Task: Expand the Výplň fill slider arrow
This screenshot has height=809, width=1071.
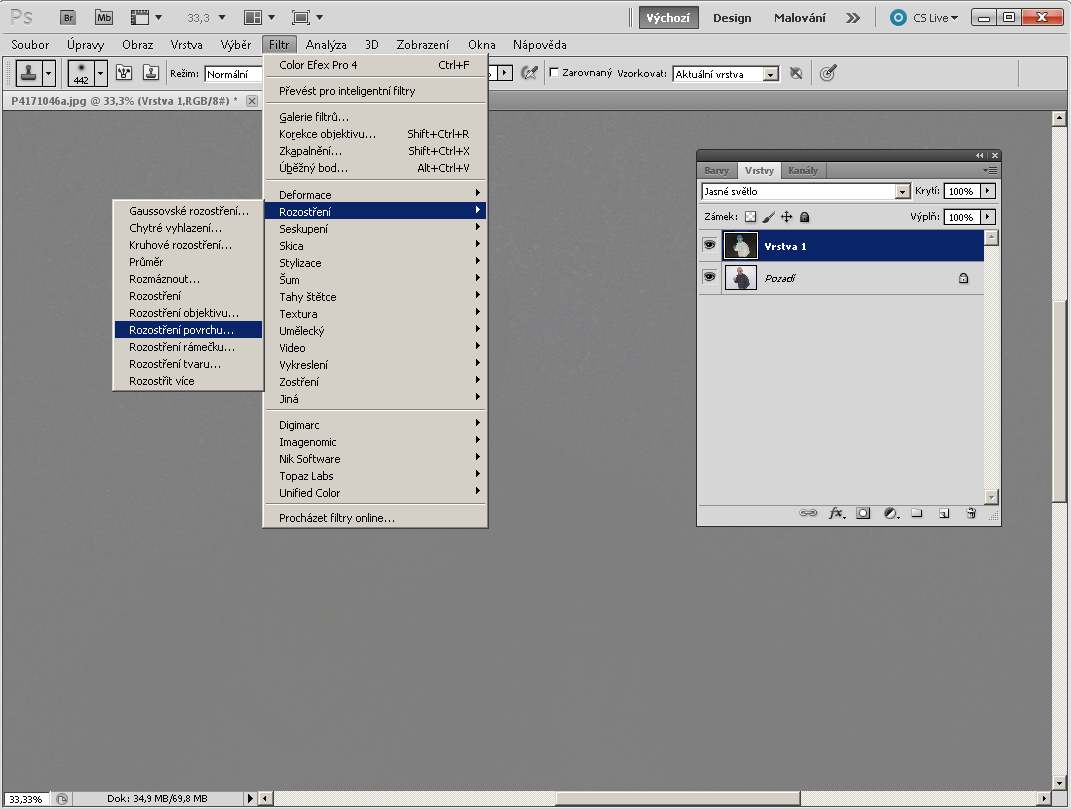Action: (x=988, y=217)
